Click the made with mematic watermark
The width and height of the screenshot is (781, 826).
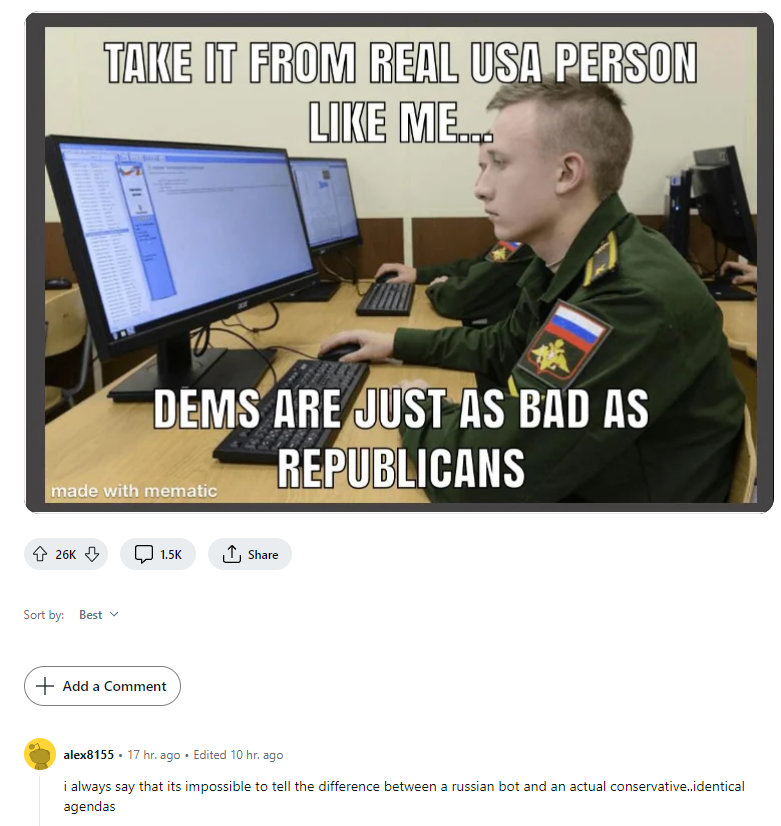[x=134, y=491]
